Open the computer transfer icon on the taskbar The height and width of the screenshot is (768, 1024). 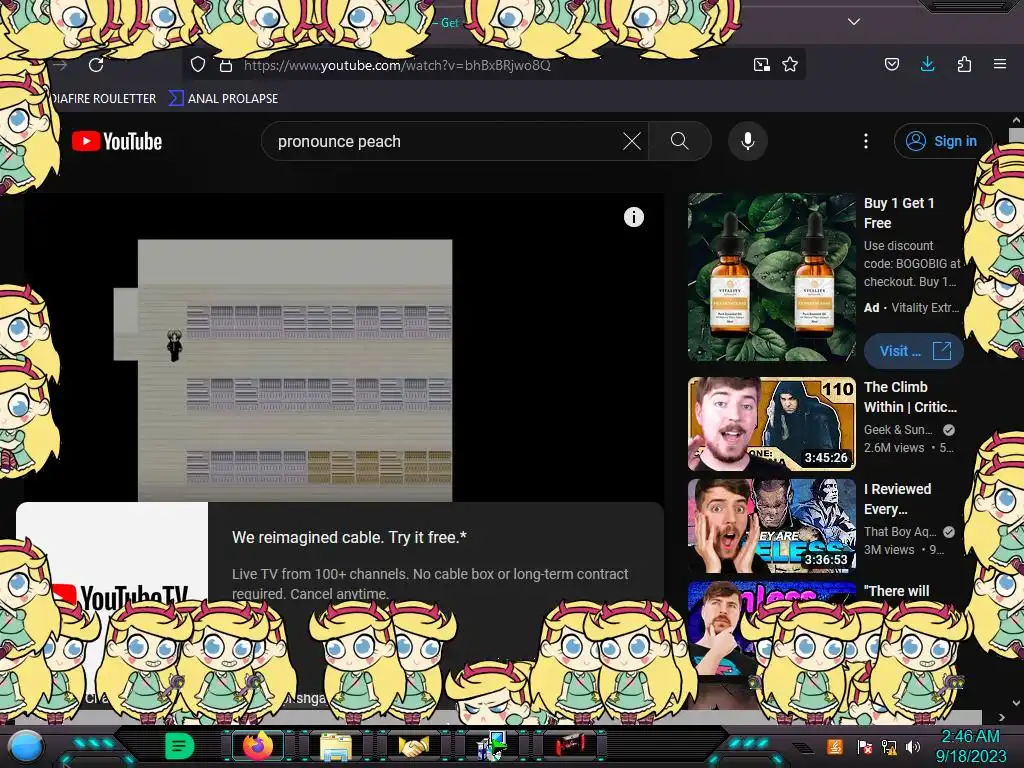[491, 746]
